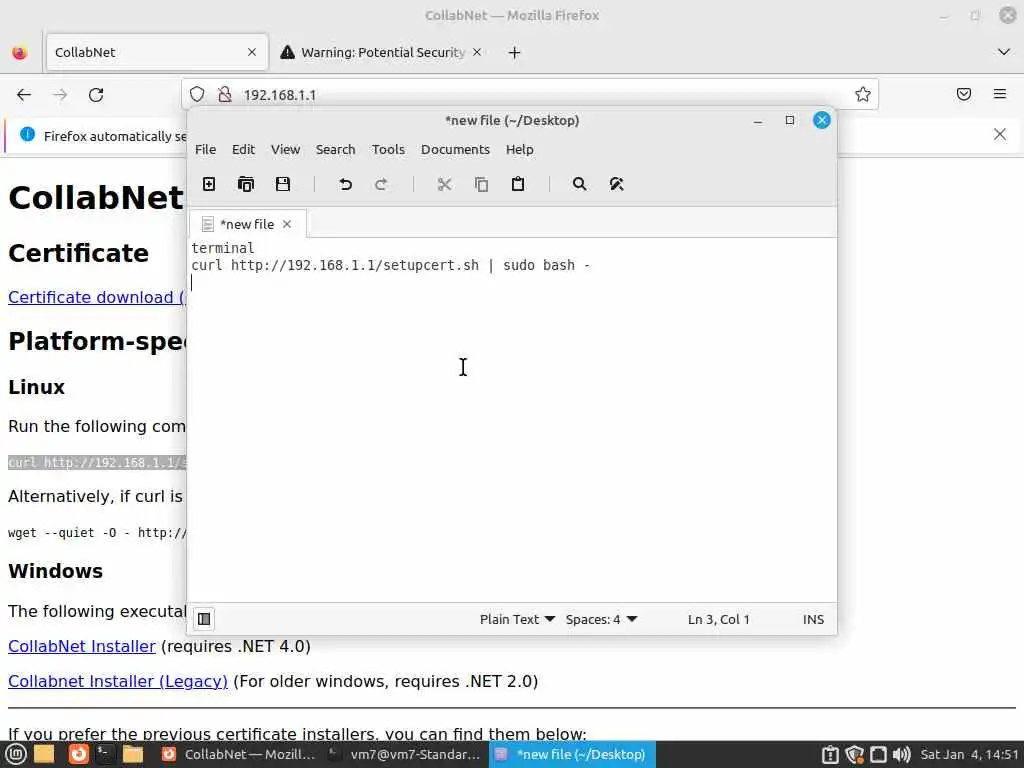Dismiss the Firefox notification bar

point(1000,135)
